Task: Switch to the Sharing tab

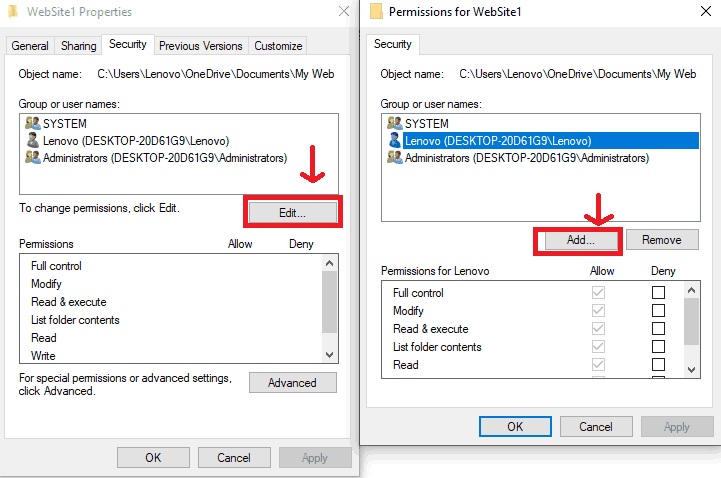Action: (78, 46)
